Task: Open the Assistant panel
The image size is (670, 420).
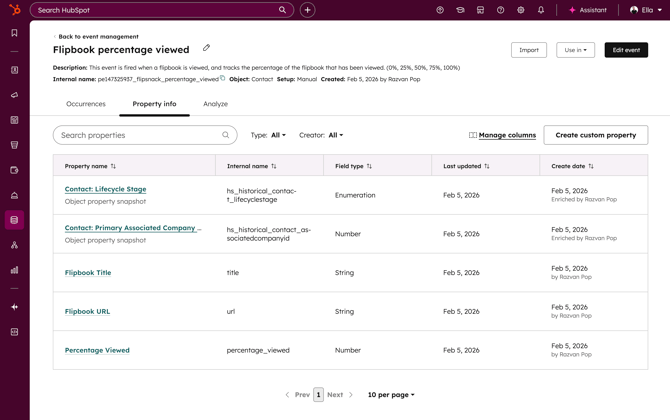Action: click(x=588, y=10)
